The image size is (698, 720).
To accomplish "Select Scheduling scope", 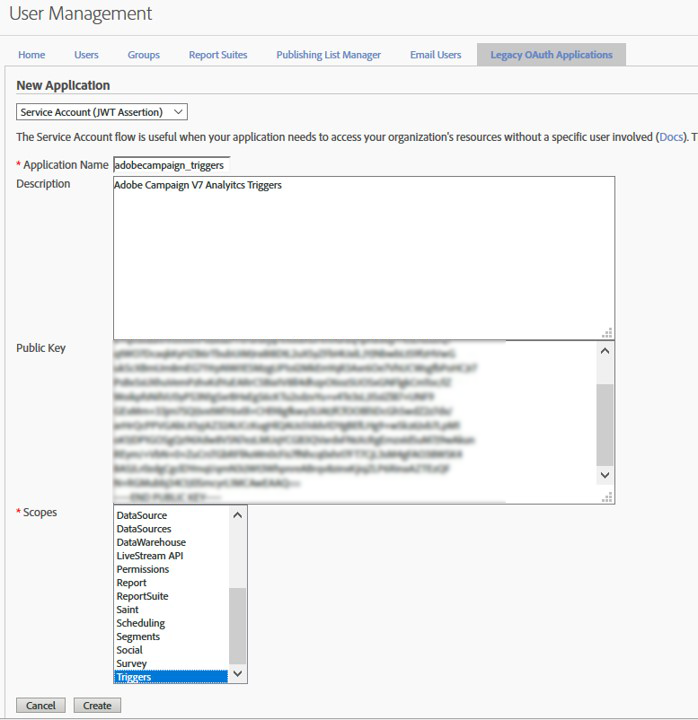I will tap(171, 623).
